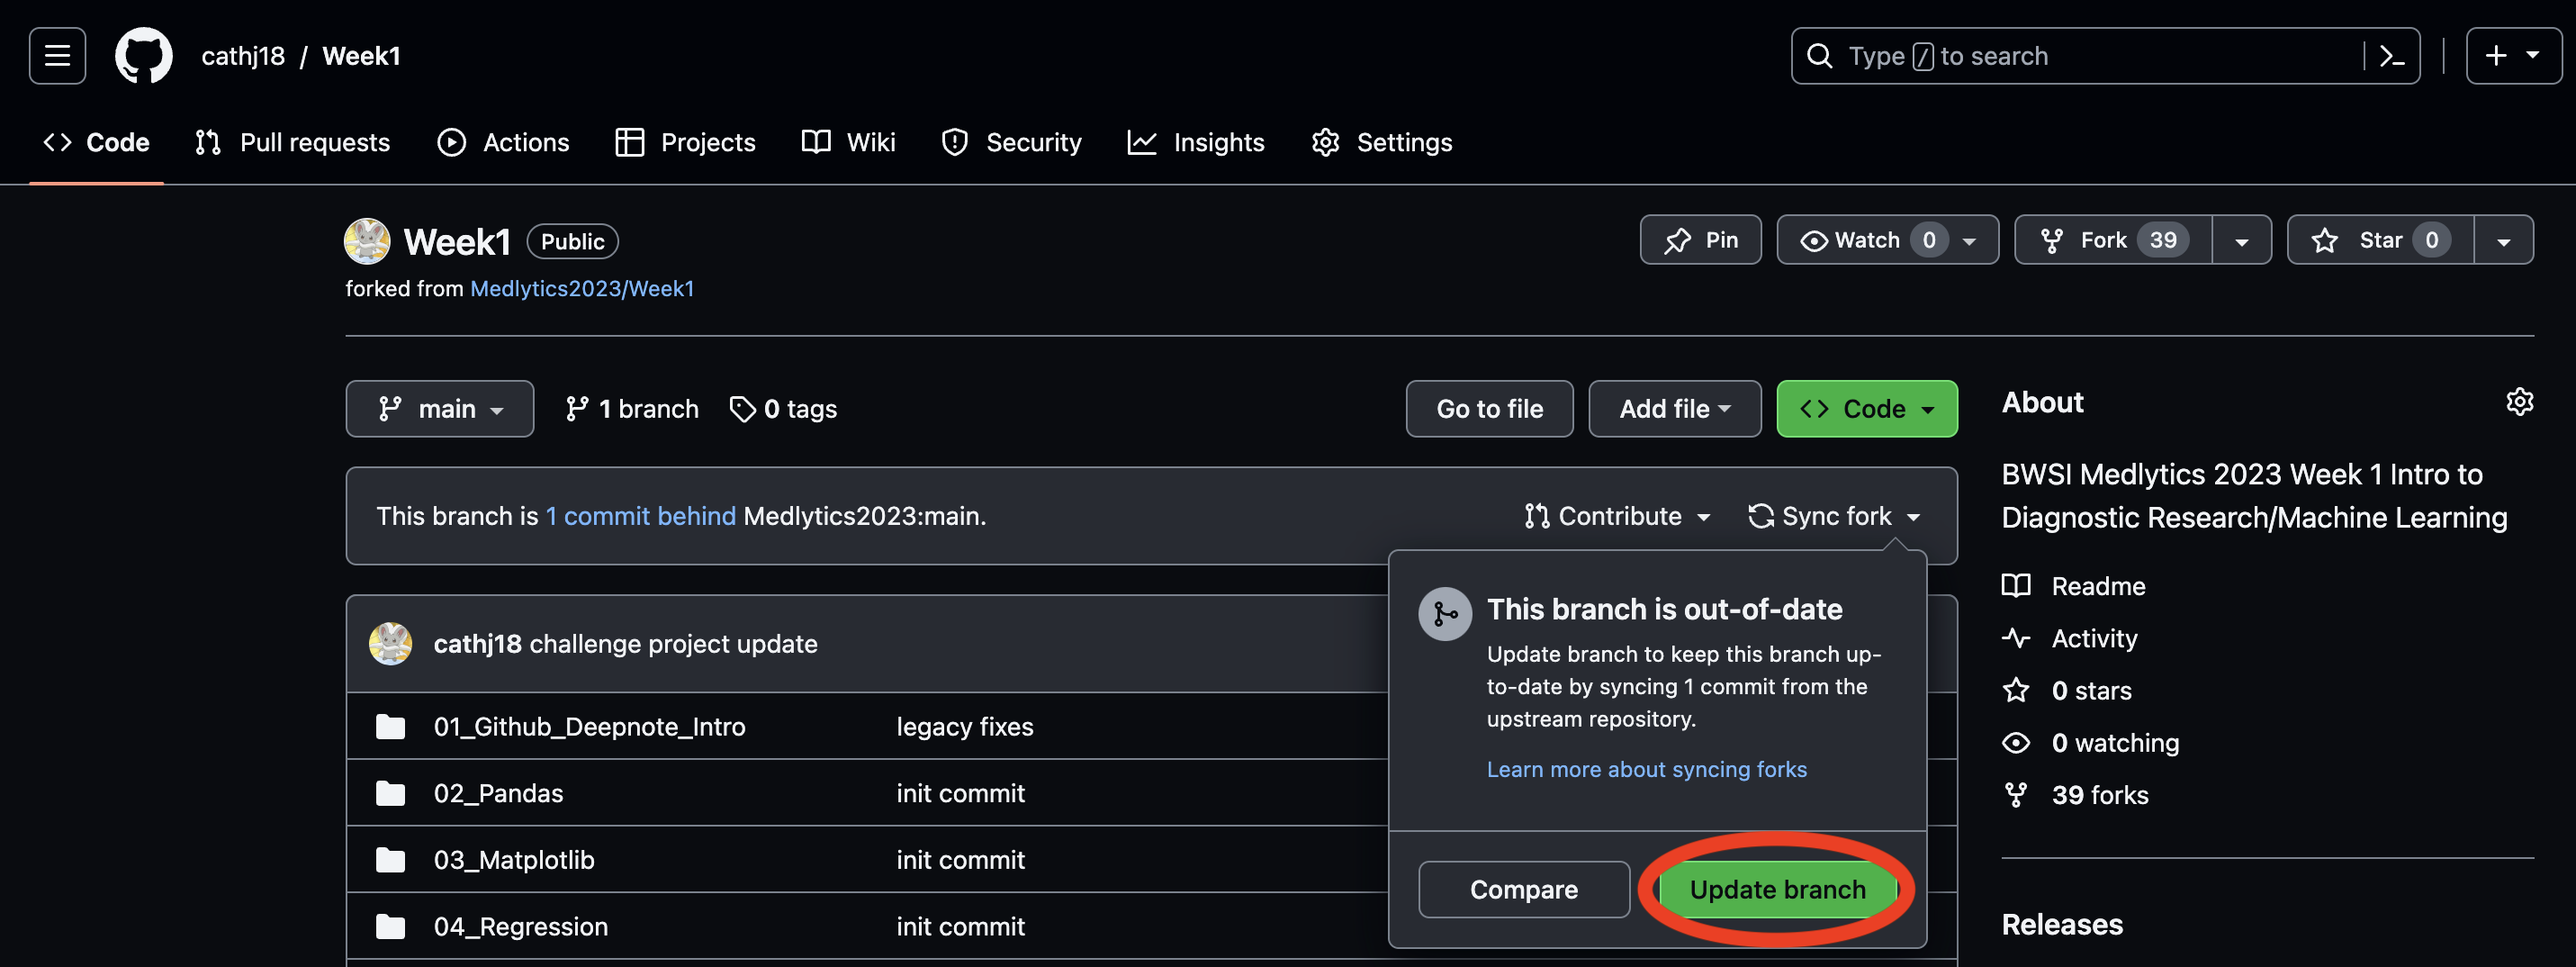Open the init commit message for 04_Regression

[x=960, y=926]
